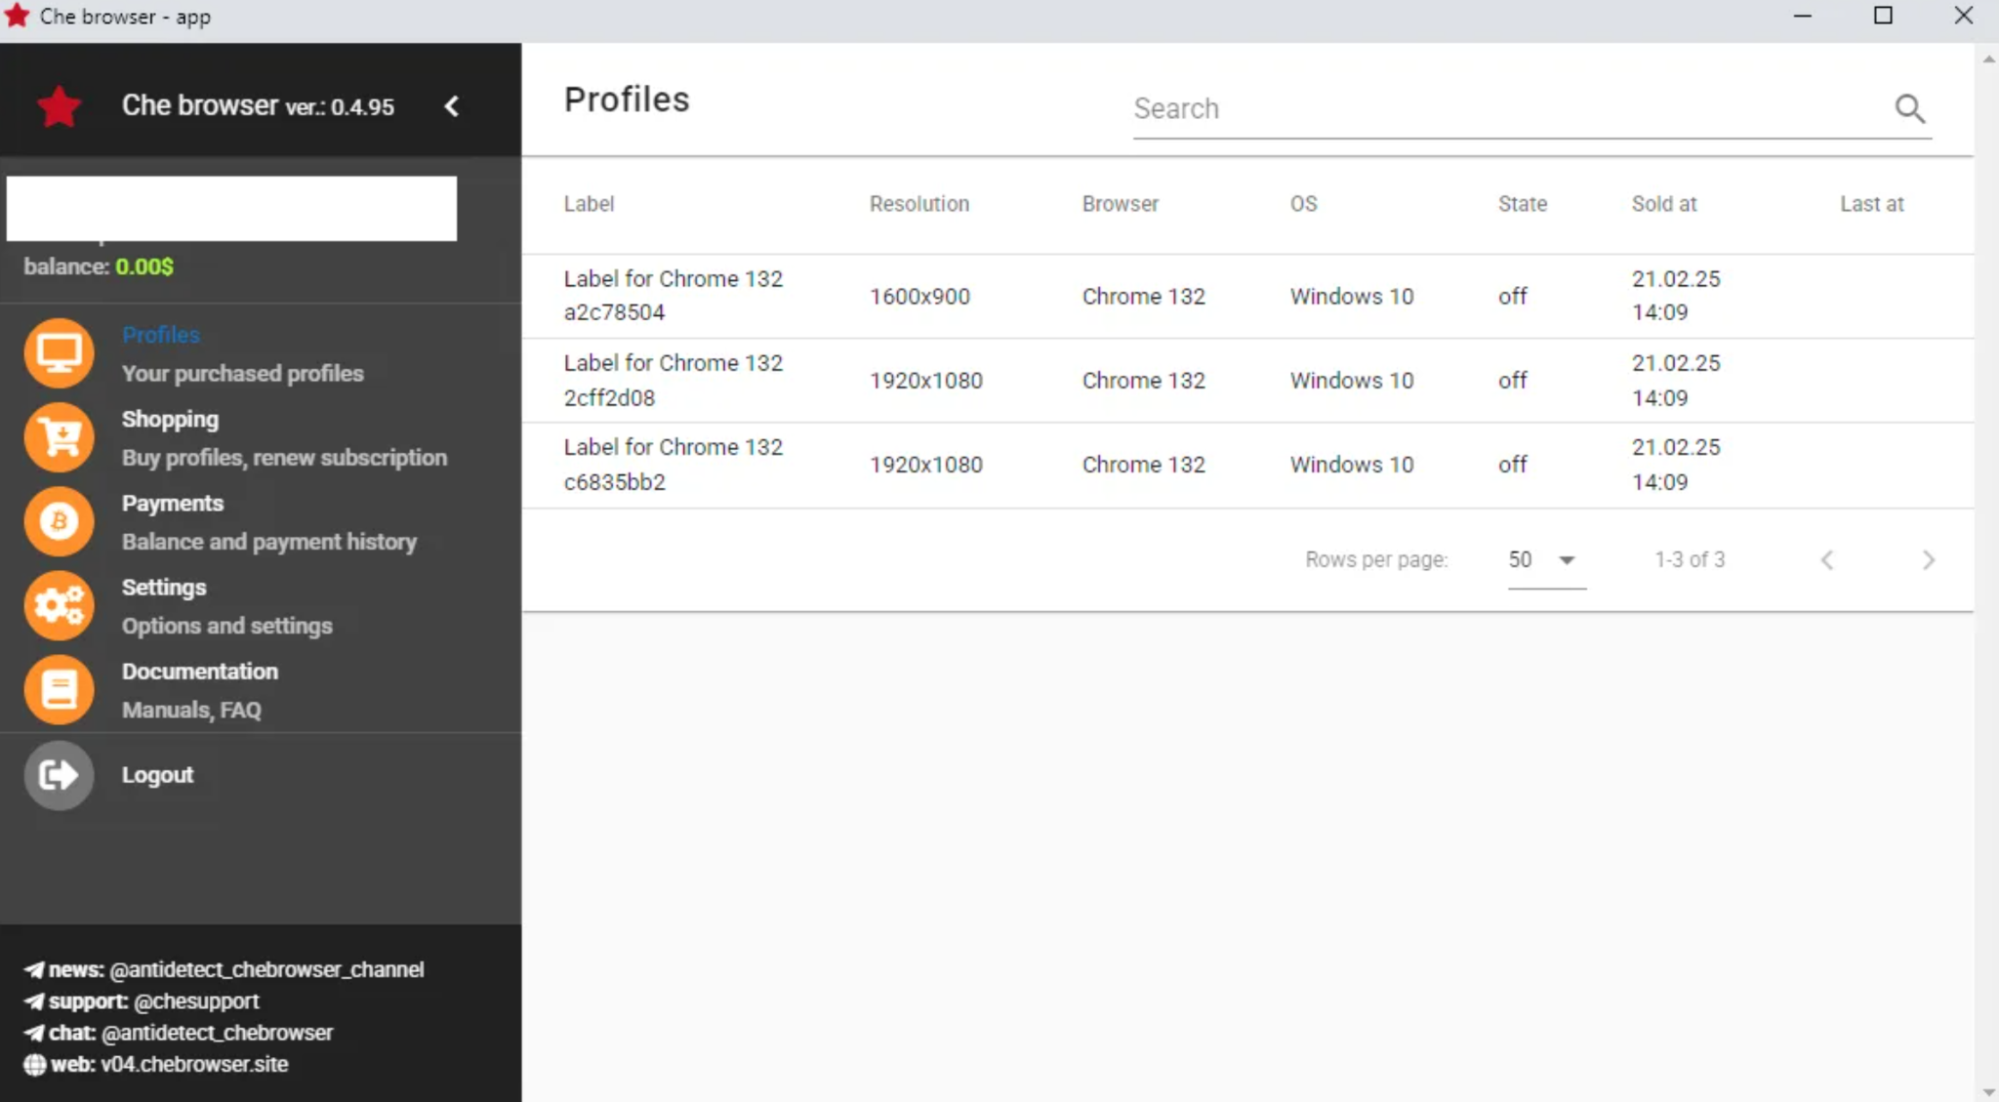Select the Settings menu label
This screenshot has width=1999, height=1102.
[x=164, y=587]
